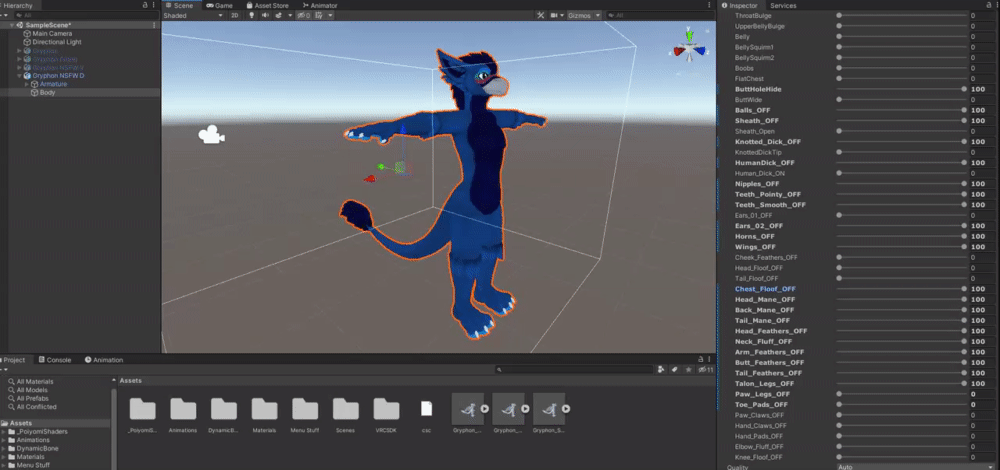Click the Project search field
The height and width of the screenshot is (470, 1000).
pos(574,369)
